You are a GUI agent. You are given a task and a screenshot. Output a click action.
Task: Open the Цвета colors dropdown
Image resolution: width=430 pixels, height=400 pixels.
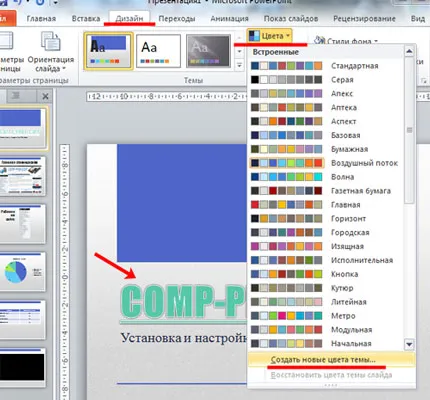[269, 36]
